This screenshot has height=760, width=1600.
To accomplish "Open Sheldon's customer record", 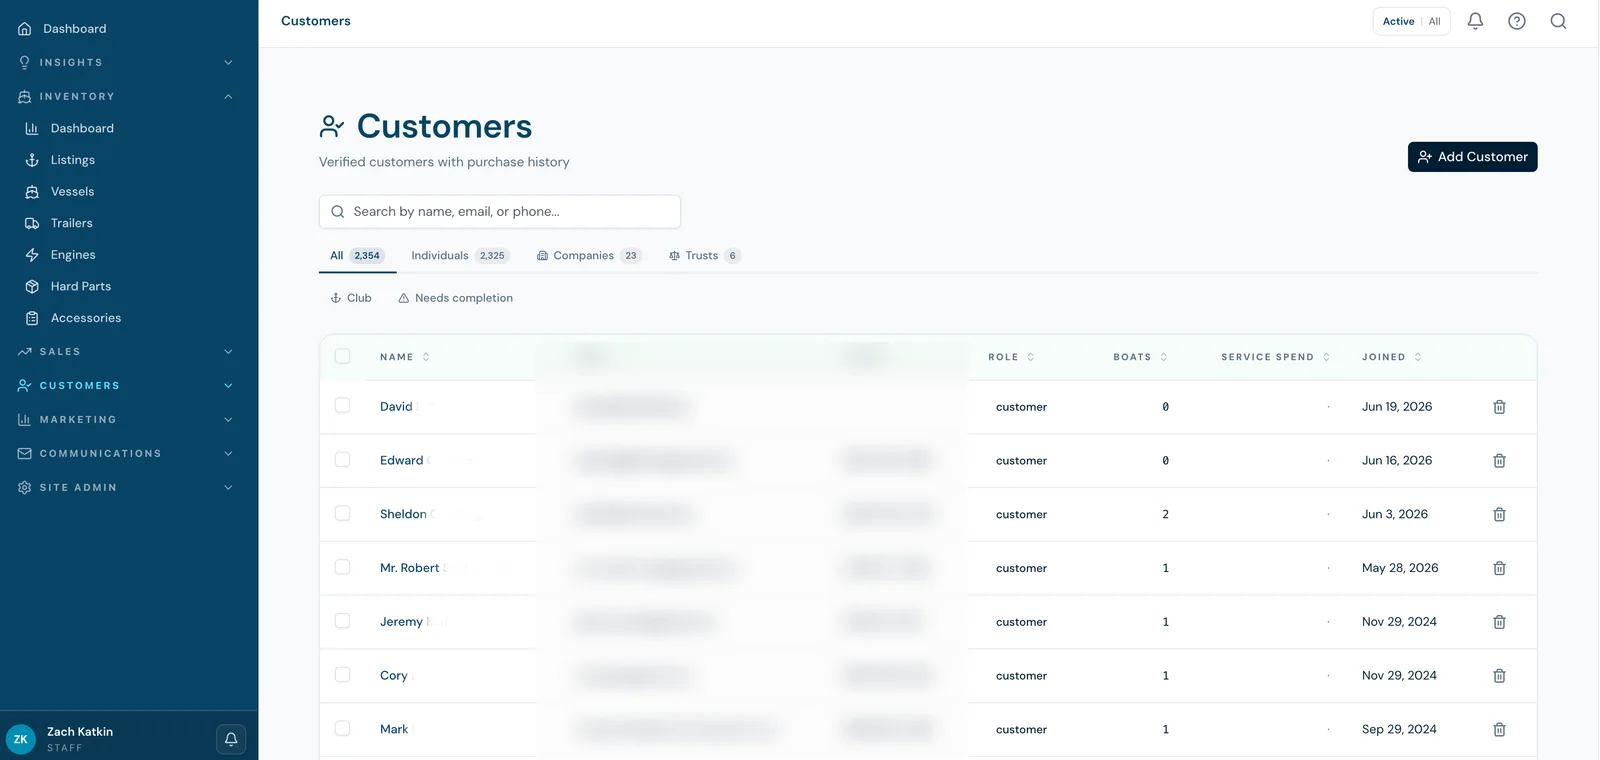I will [x=403, y=514].
